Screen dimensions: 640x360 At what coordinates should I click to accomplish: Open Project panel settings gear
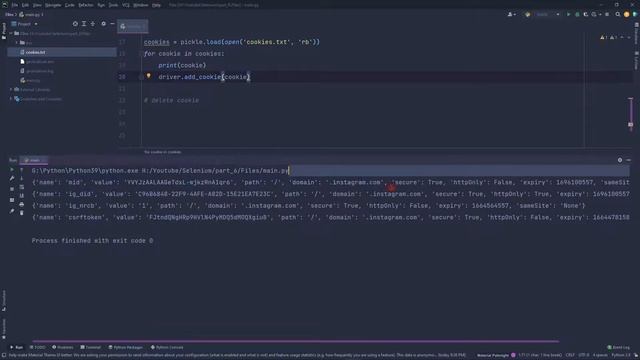[104, 24]
